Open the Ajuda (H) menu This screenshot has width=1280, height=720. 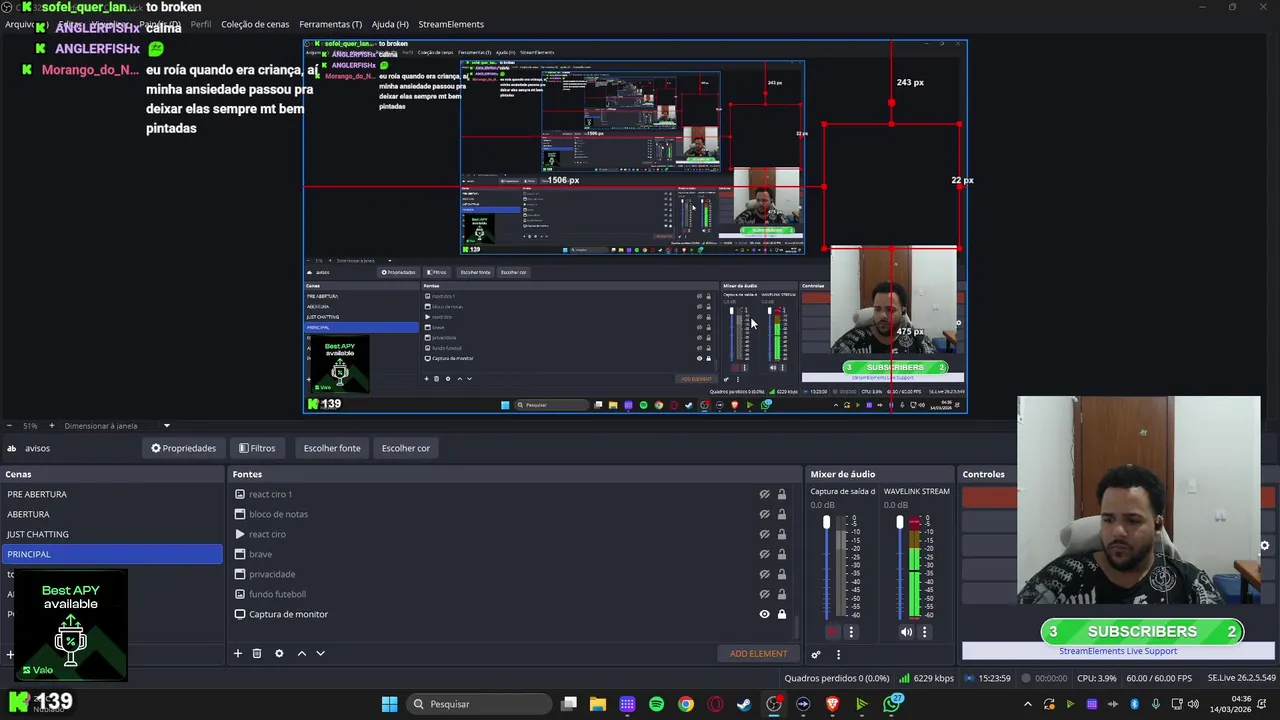pos(390,24)
